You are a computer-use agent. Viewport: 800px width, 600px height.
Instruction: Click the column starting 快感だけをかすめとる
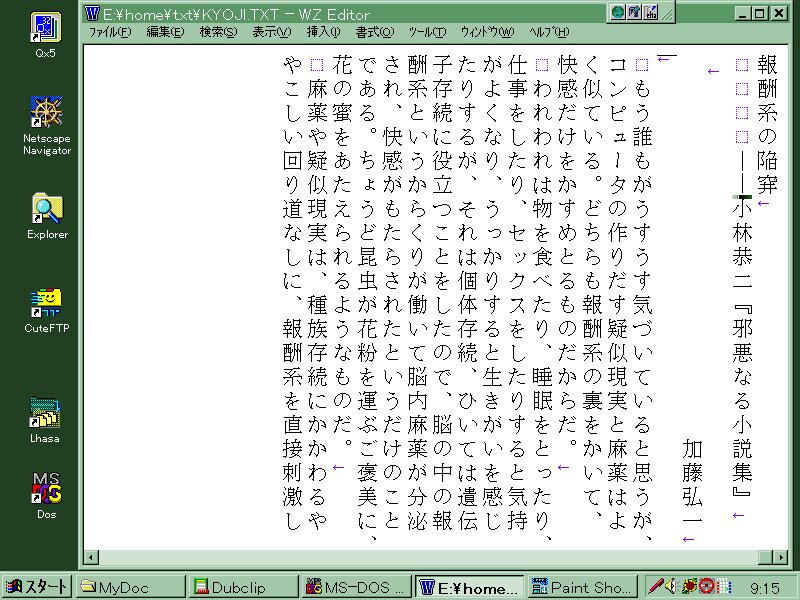[x=567, y=249]
